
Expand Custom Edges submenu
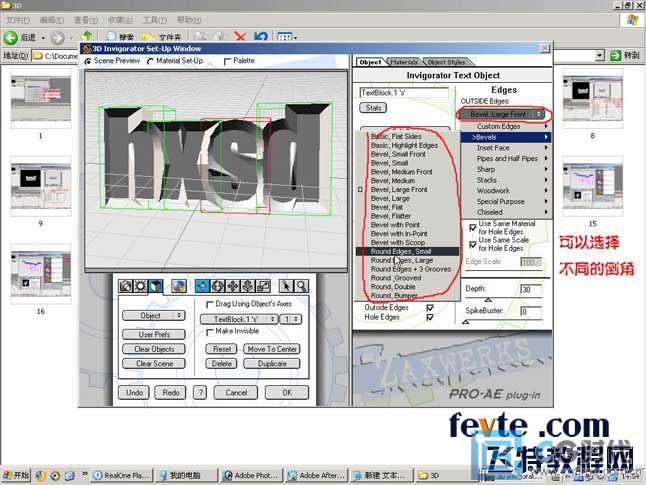click(x=506, y=127)
